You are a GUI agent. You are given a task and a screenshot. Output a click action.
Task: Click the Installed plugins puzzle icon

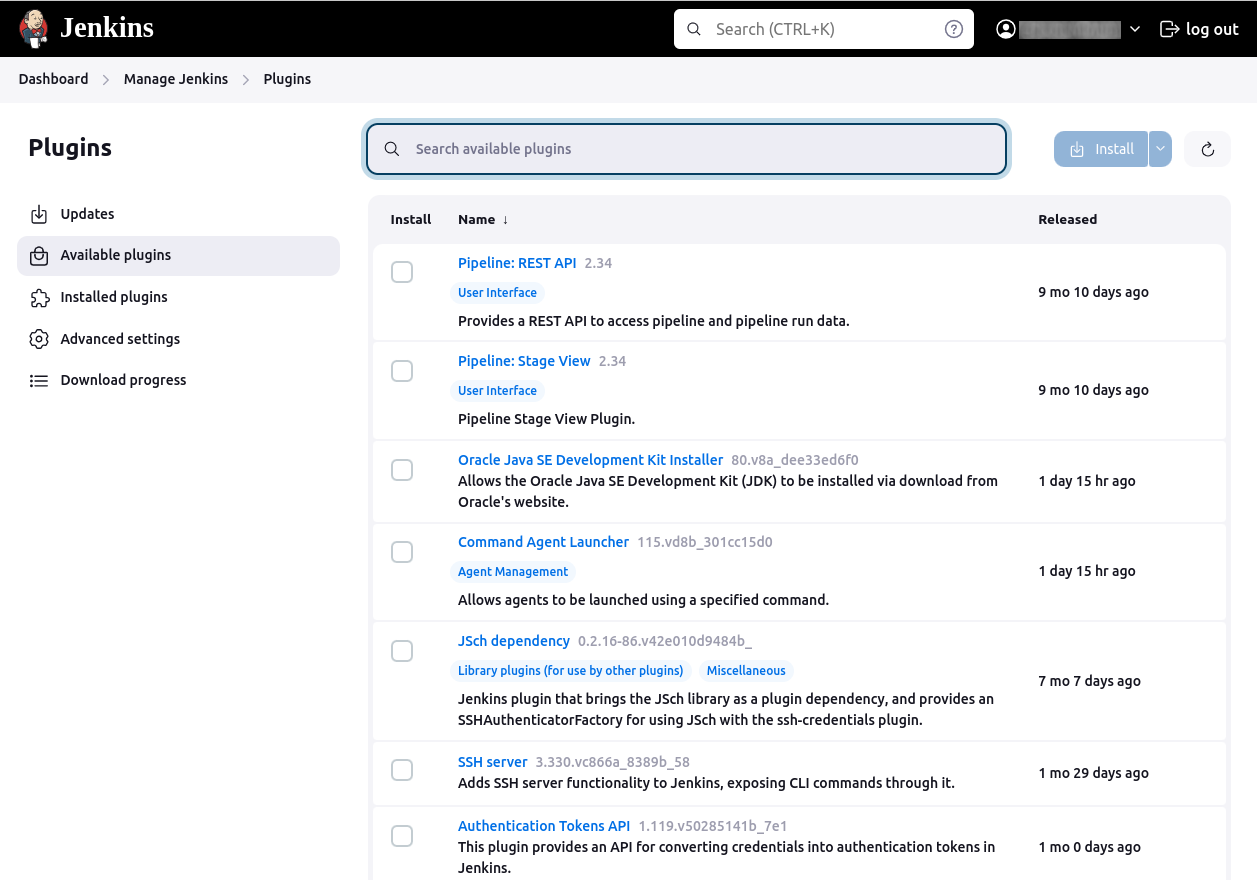39,297
